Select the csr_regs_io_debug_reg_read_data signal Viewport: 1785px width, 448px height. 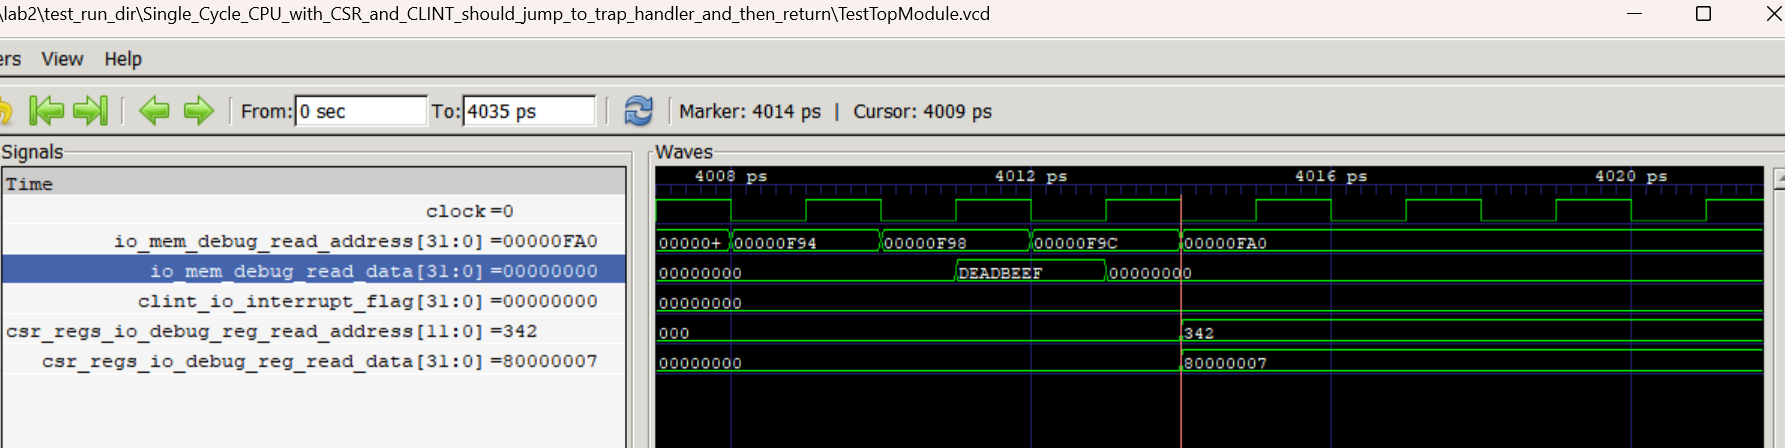coord(319,361)
